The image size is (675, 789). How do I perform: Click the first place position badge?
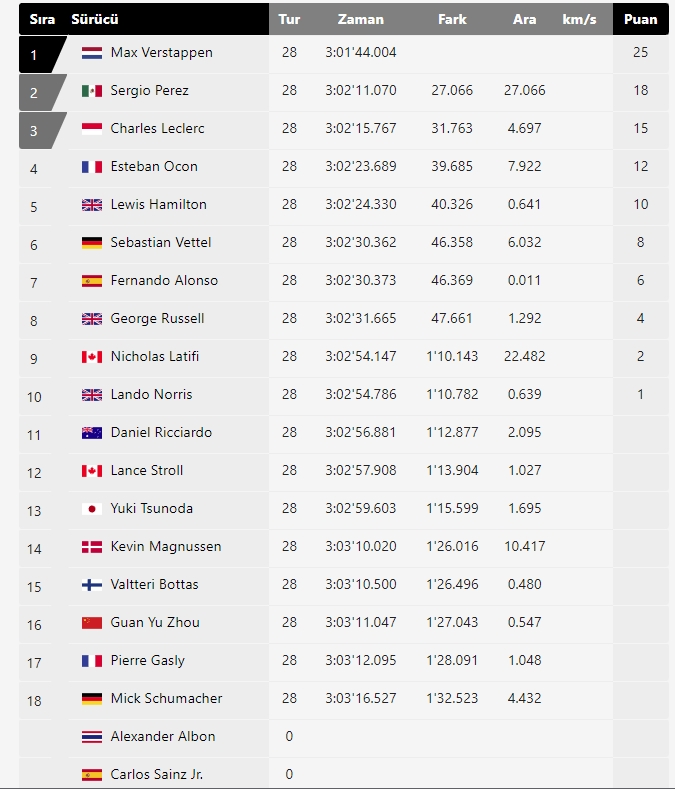(36, 54)
